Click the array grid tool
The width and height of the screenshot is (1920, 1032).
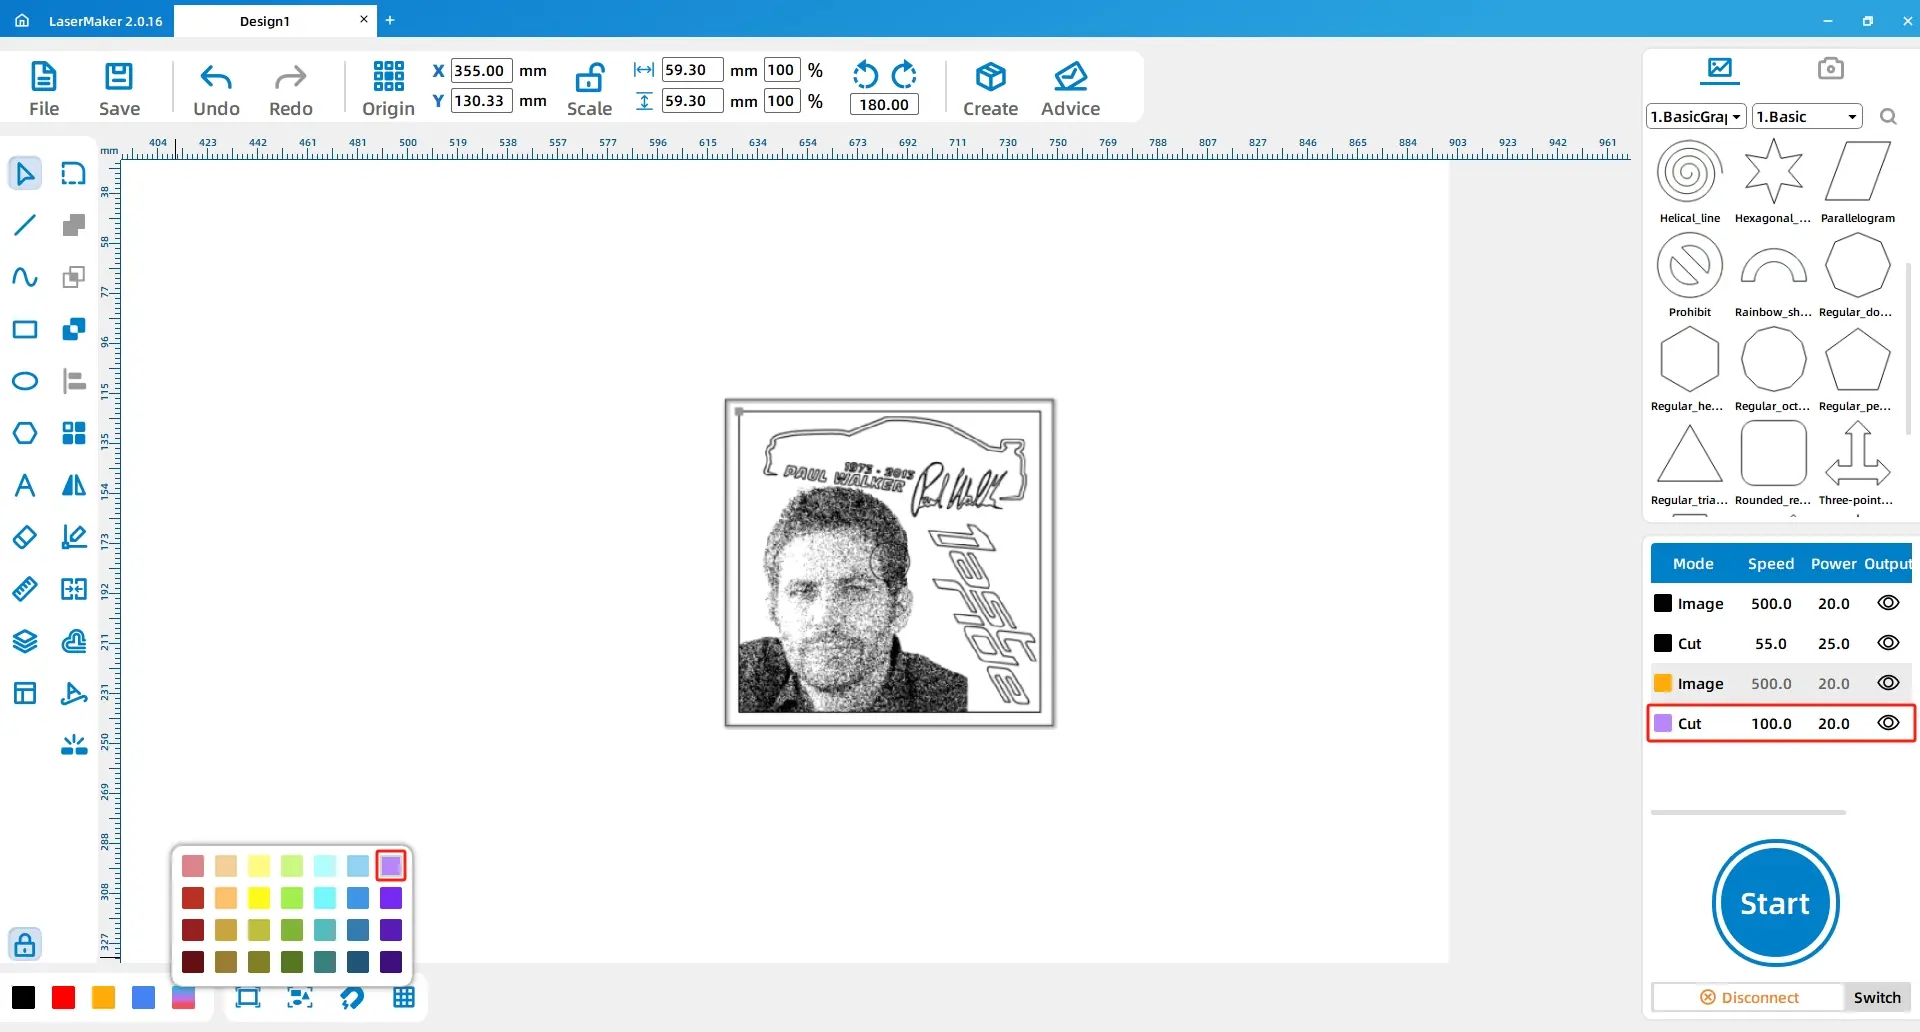click(x=74, y=433)
